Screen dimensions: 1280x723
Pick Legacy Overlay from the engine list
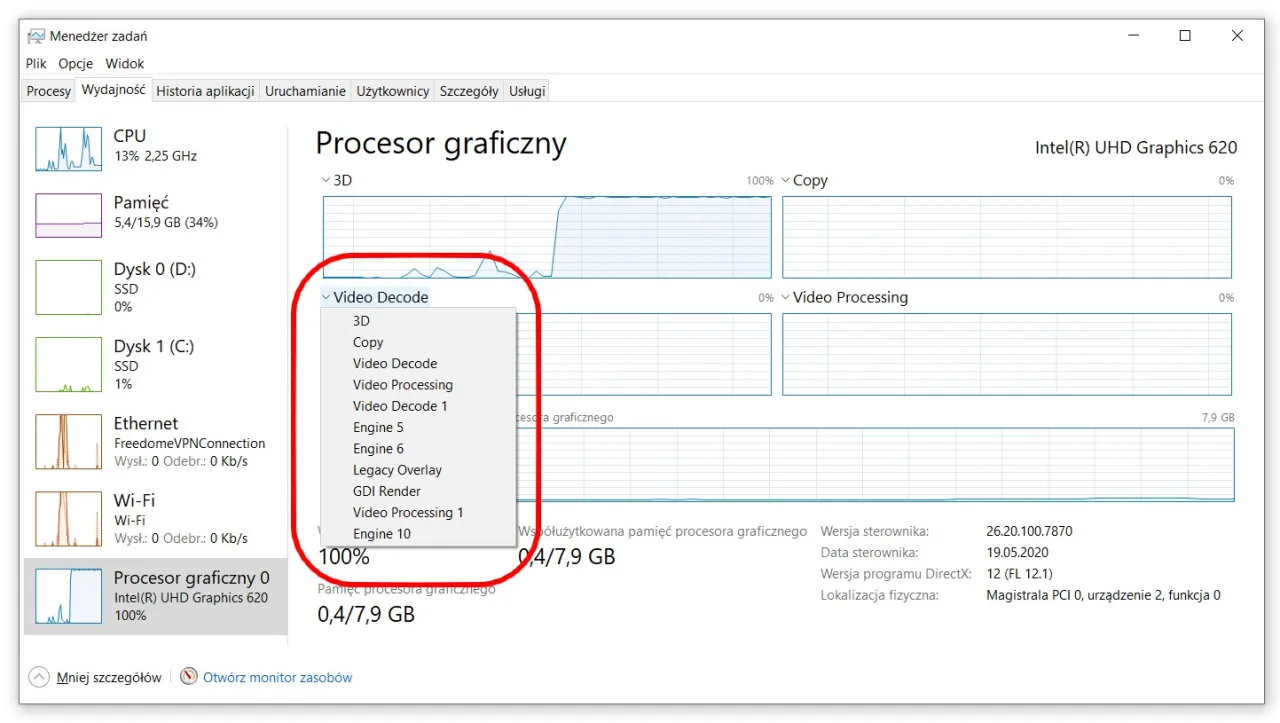[397, 469]
